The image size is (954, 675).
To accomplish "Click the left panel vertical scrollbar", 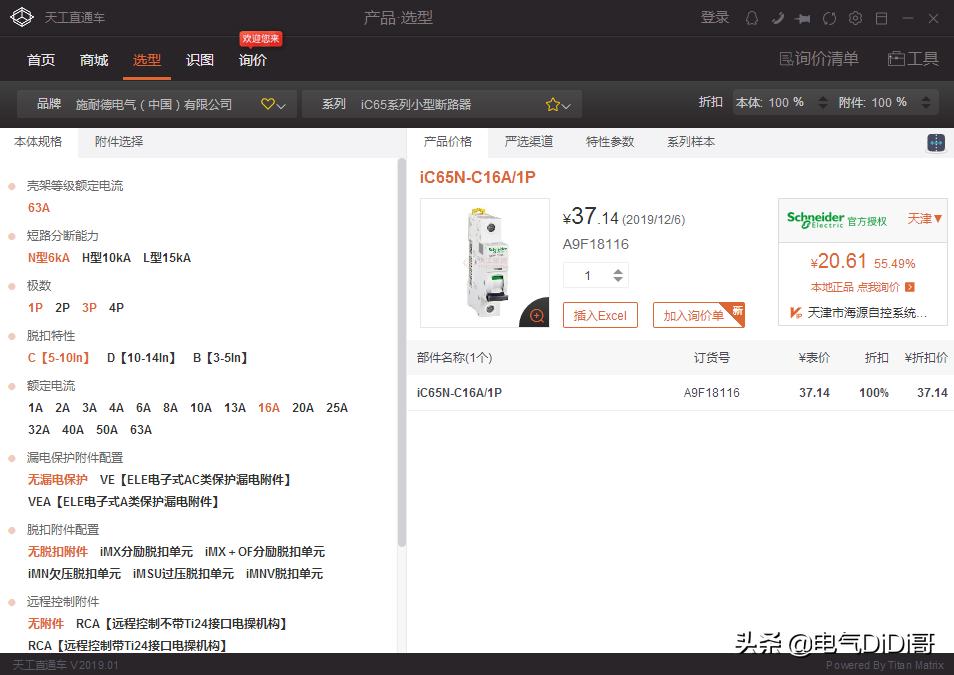I will point(402,353).
